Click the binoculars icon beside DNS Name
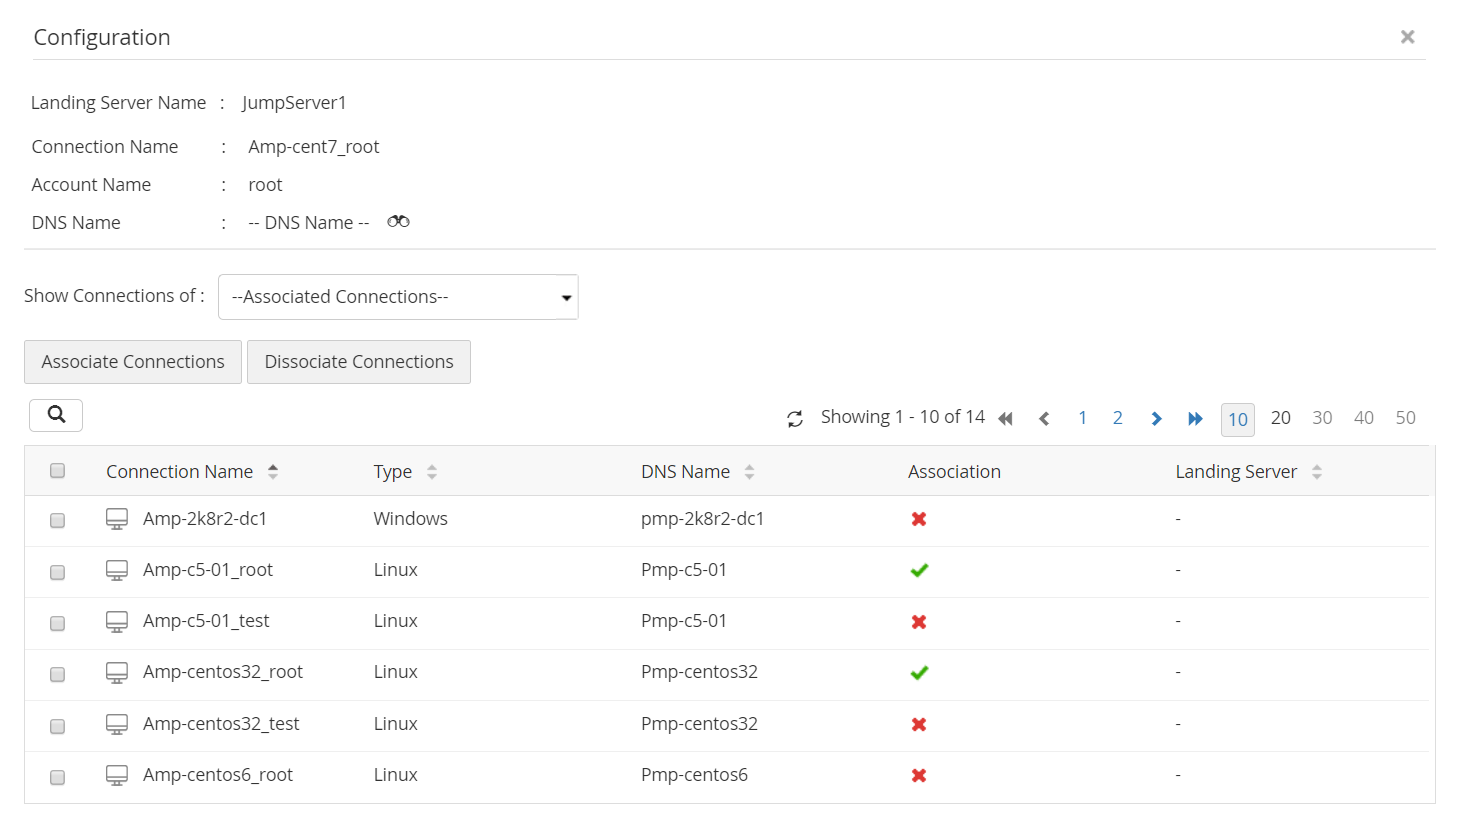1467x822 pixels. (398, 221)
